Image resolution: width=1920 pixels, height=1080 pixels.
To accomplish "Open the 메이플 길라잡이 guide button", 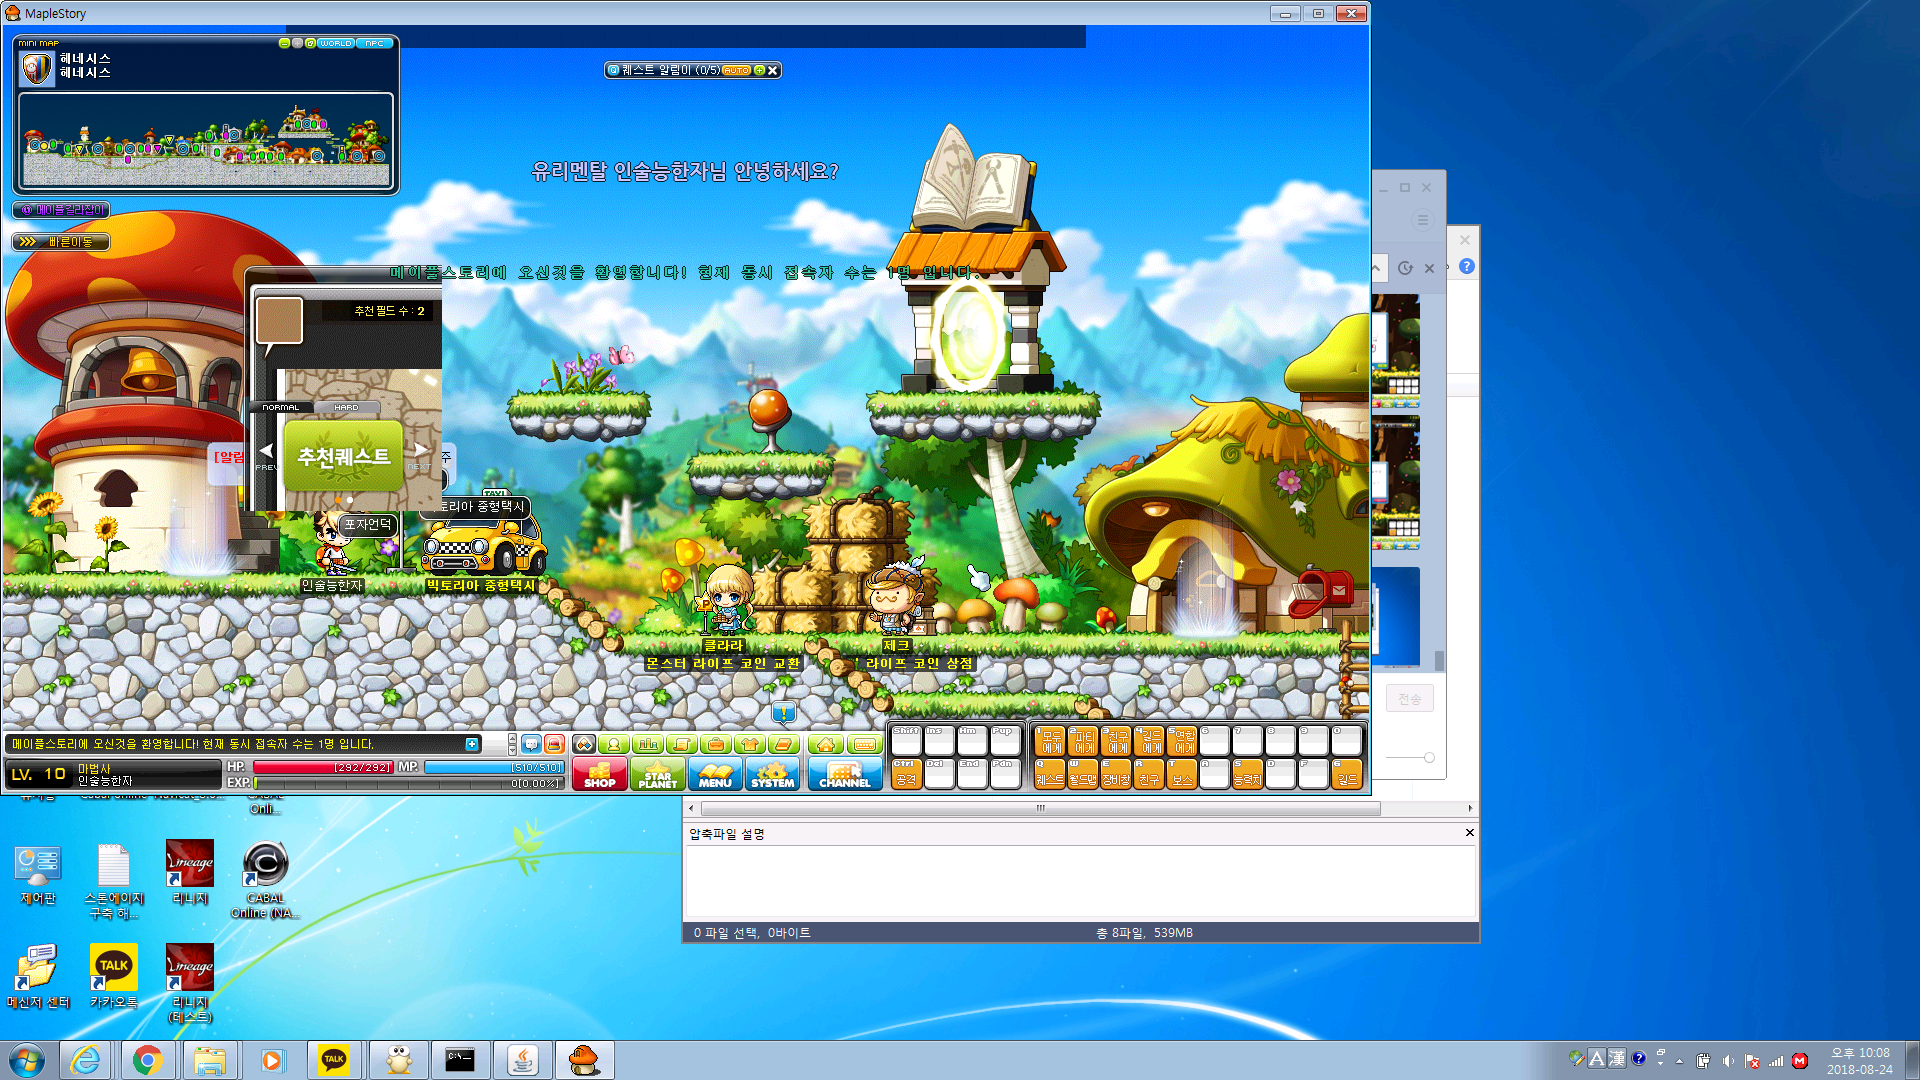I will (x=61, y=210).
